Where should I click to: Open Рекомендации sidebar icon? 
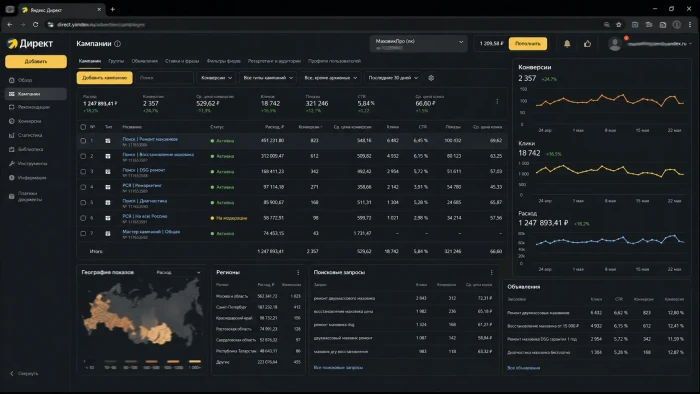pyautogui.click(x=12, y=107)
